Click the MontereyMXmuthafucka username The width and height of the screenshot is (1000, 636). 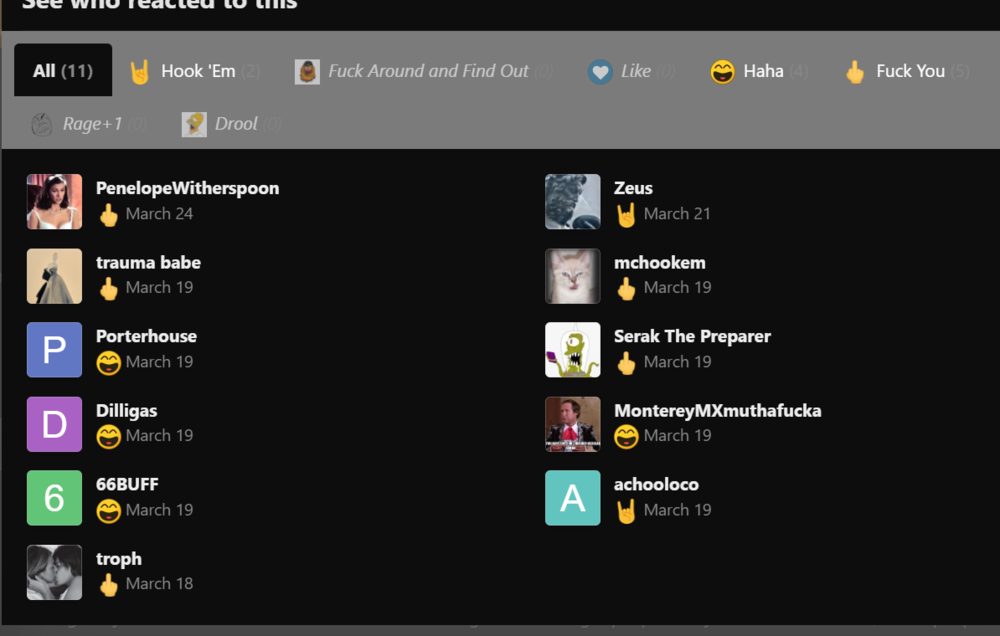tap(717, 411)
